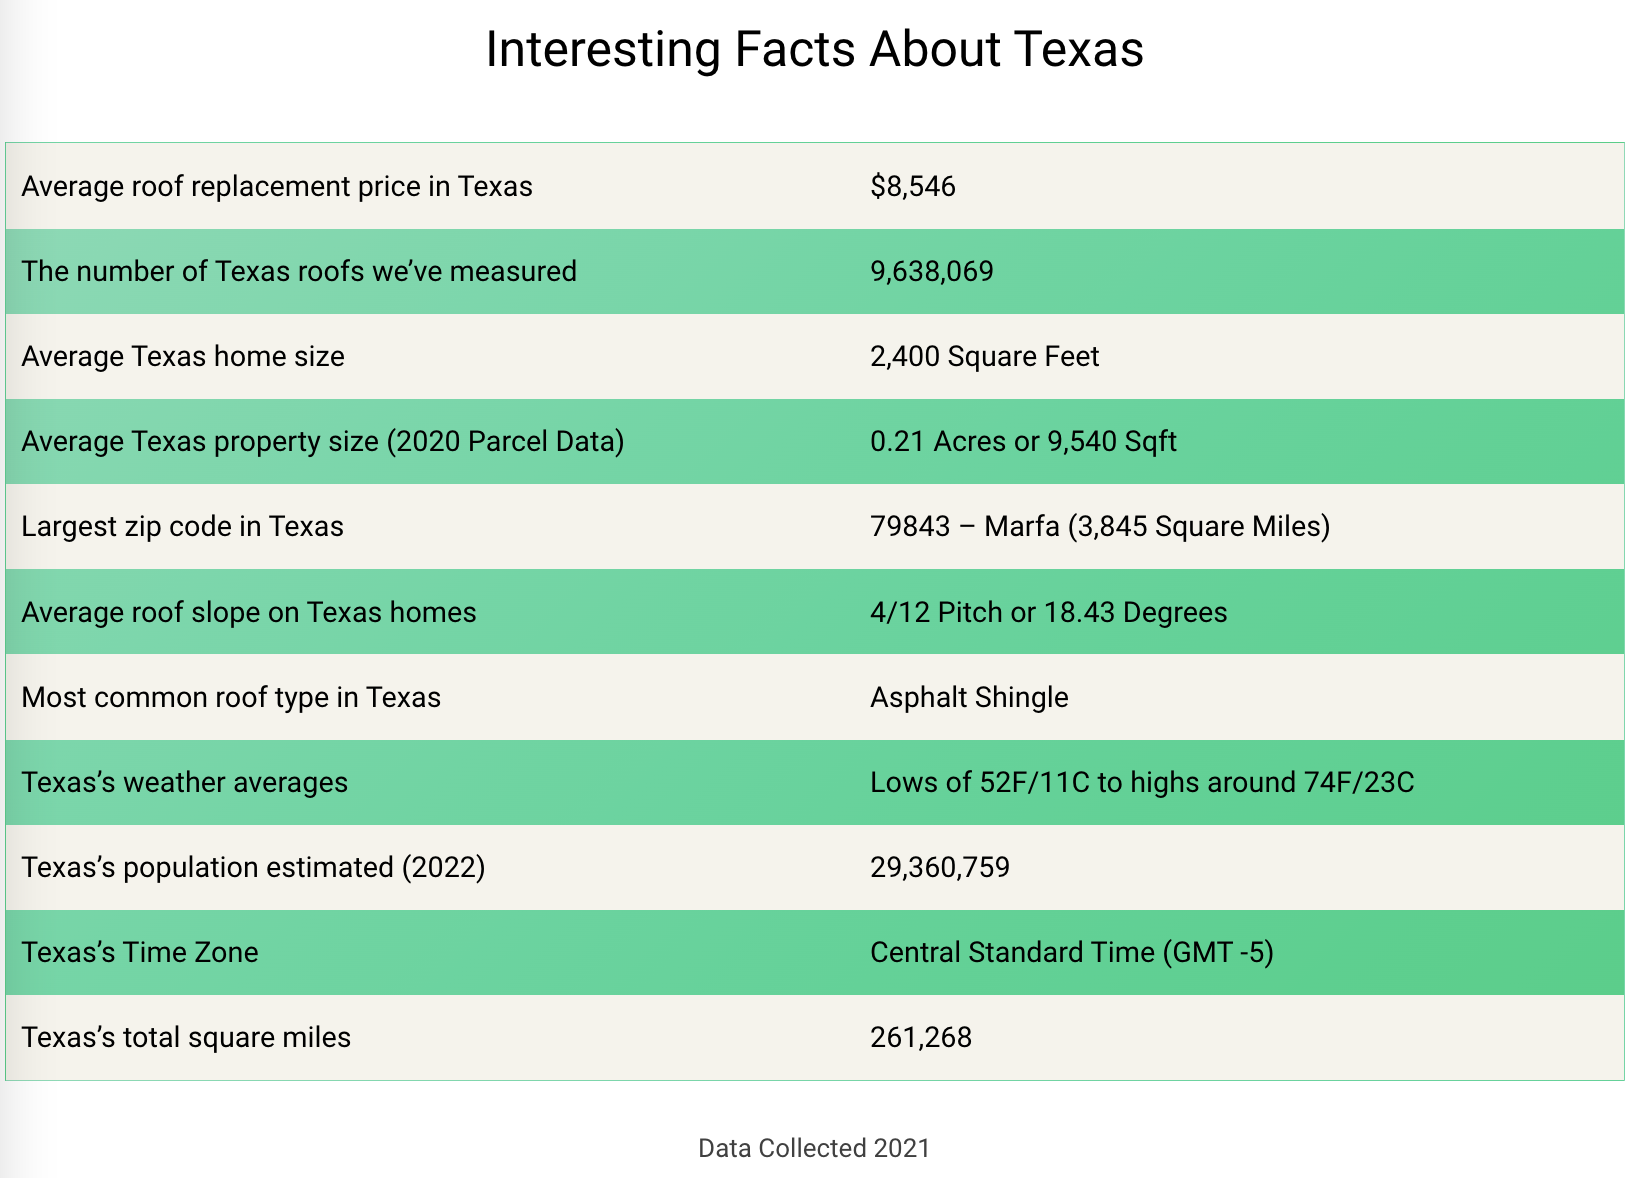The height and width of the screenshot is (1178, 1638).
Task: Click '4/12 Pitch or 18.43 Degrees' value
Action: pyautogui.click(x=1049, y=612)
